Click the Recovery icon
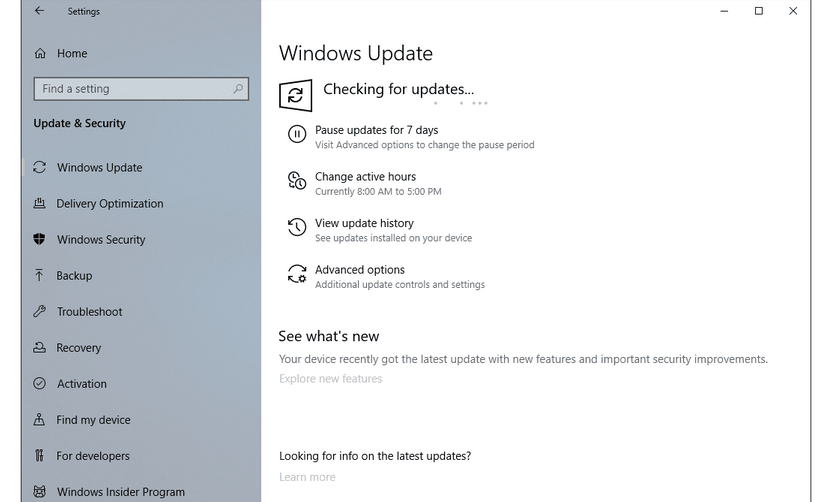This screenshot has width=834, height=502. pyautogui.click(x=39, y=347)
